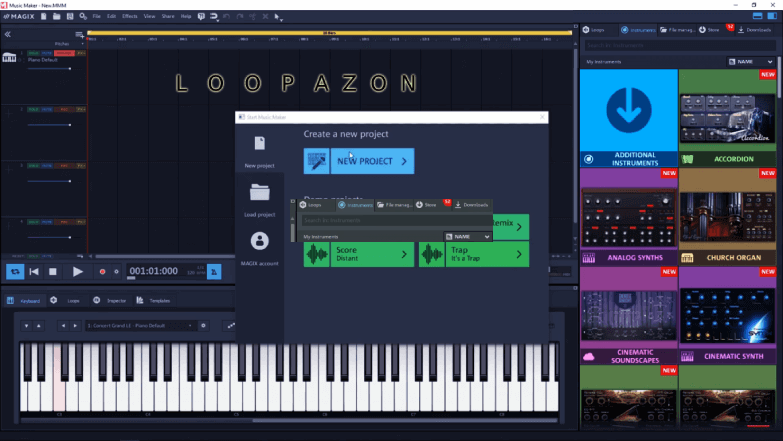Viewport: 783px width, 441px height.
Task: Open the File menu
Action: tap(96, 16)
